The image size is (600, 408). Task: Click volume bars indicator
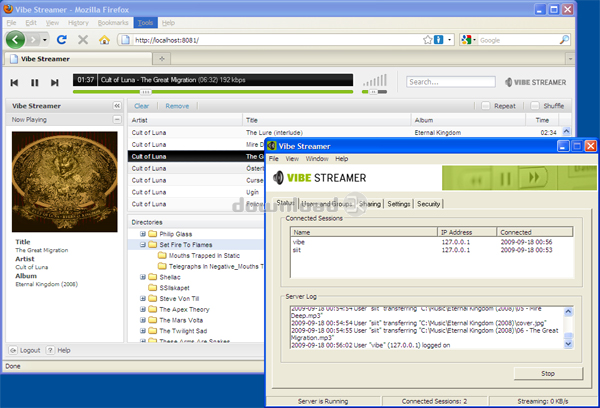click(375, 80)
